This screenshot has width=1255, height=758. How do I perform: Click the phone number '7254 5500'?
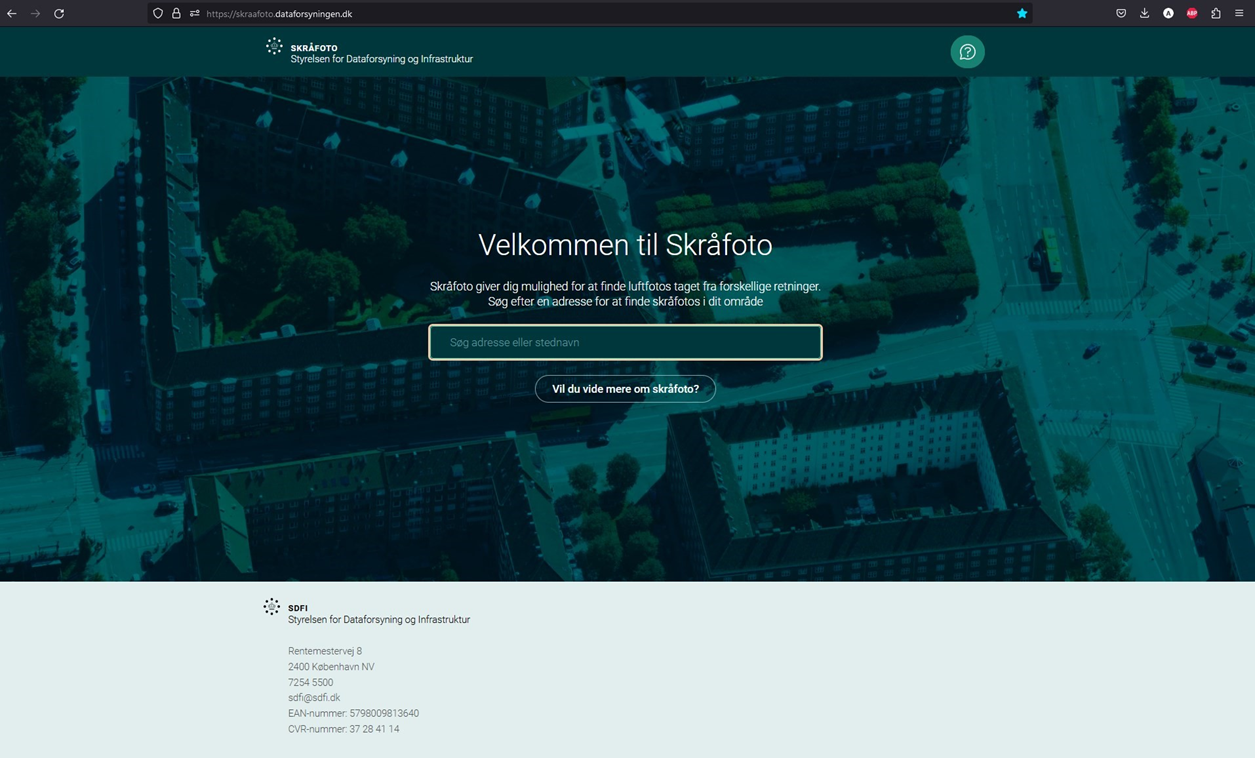click(311, 683)
